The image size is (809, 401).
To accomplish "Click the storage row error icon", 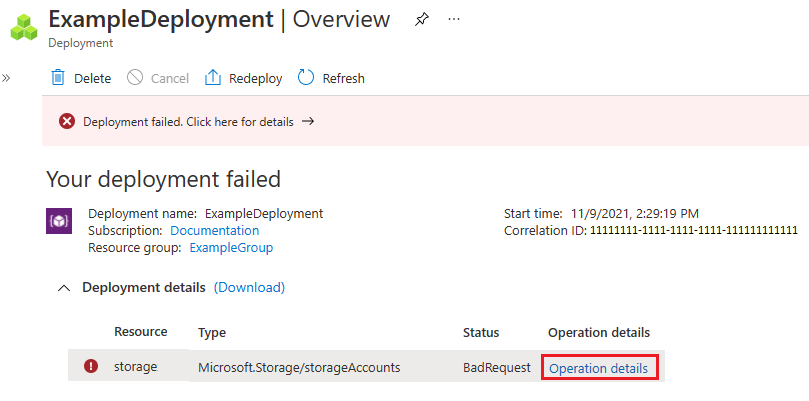I will coord(91,367).
